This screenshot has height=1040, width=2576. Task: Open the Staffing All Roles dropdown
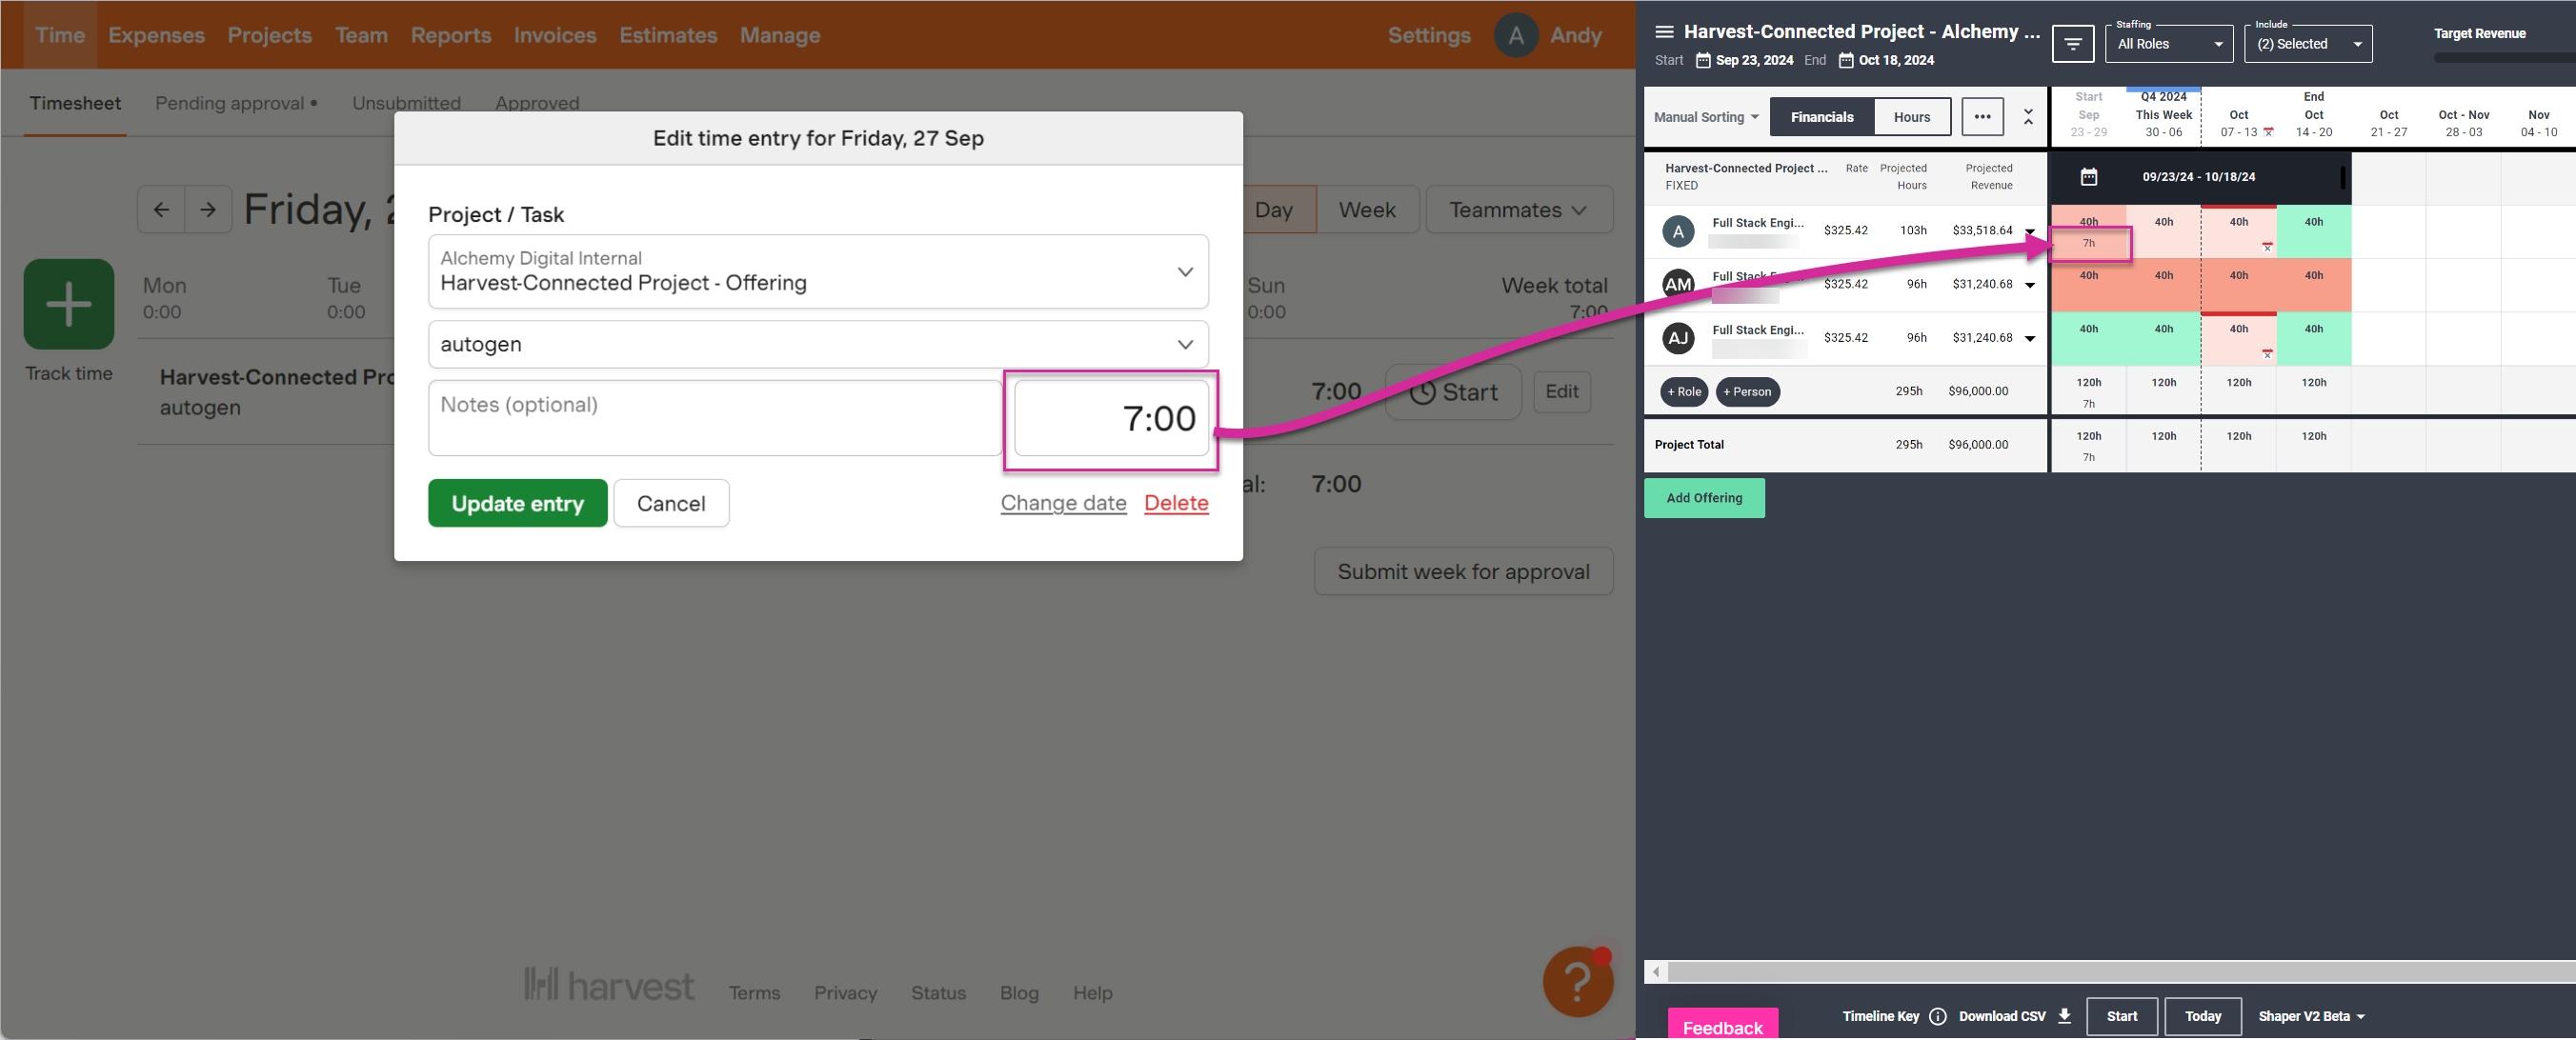(2169, 44)
